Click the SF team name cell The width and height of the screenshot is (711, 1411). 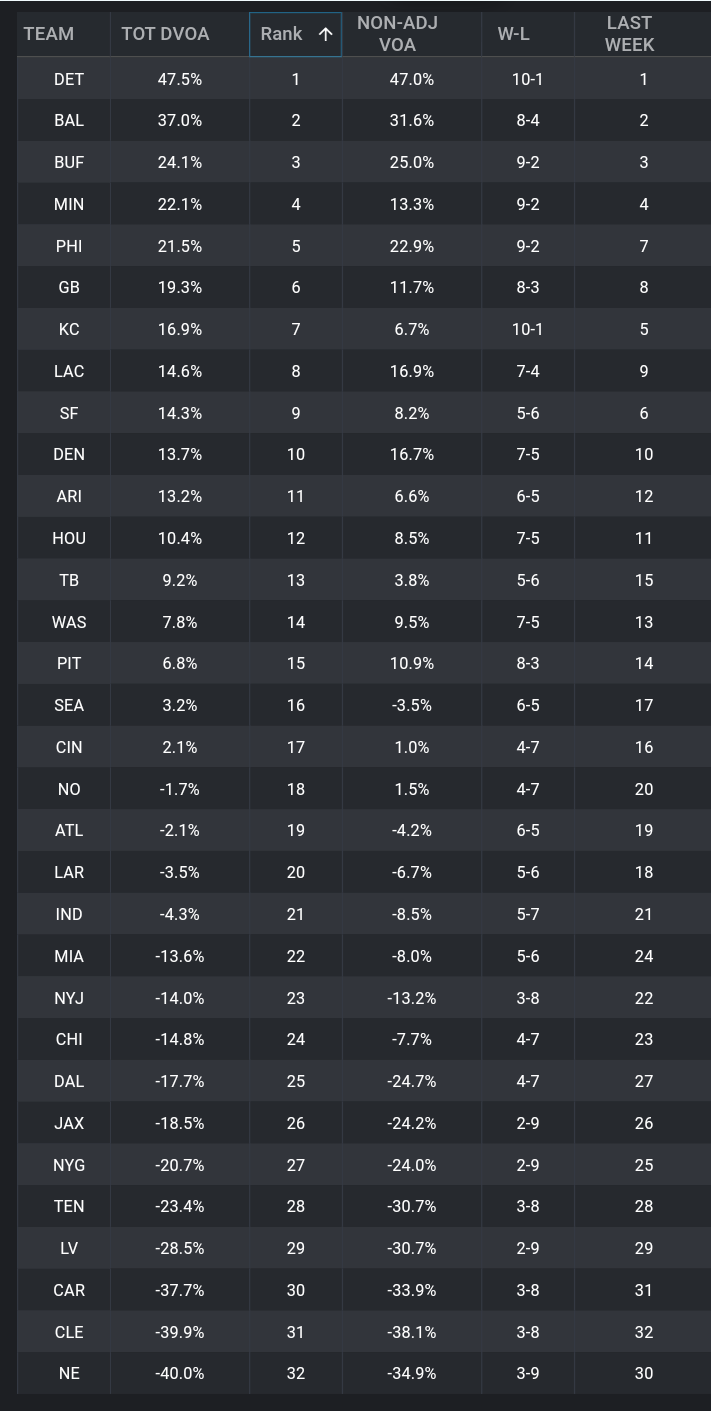coord(69,412)
